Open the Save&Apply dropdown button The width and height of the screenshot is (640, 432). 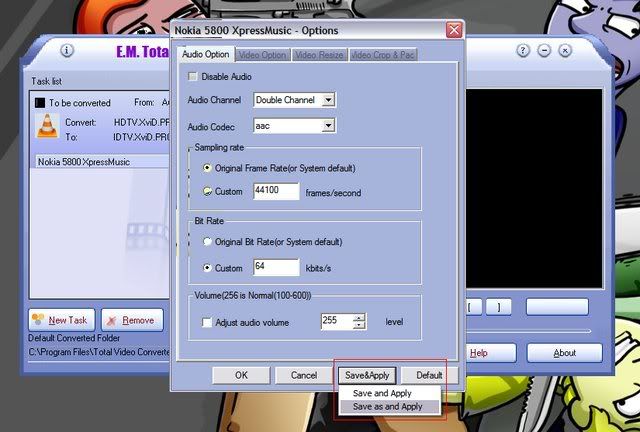368,375
